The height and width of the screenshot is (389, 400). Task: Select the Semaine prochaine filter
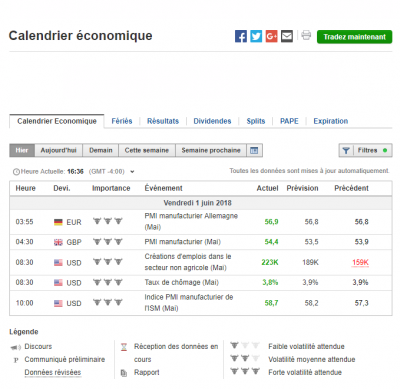pos(211,150)
